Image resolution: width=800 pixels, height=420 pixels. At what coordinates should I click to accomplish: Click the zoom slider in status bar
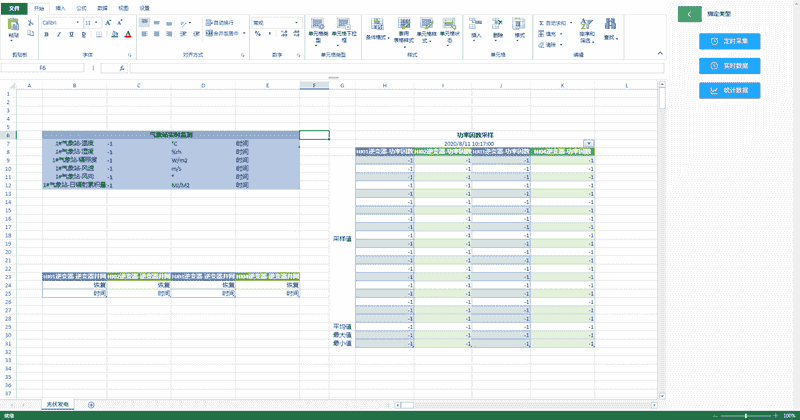pos(745,416)
